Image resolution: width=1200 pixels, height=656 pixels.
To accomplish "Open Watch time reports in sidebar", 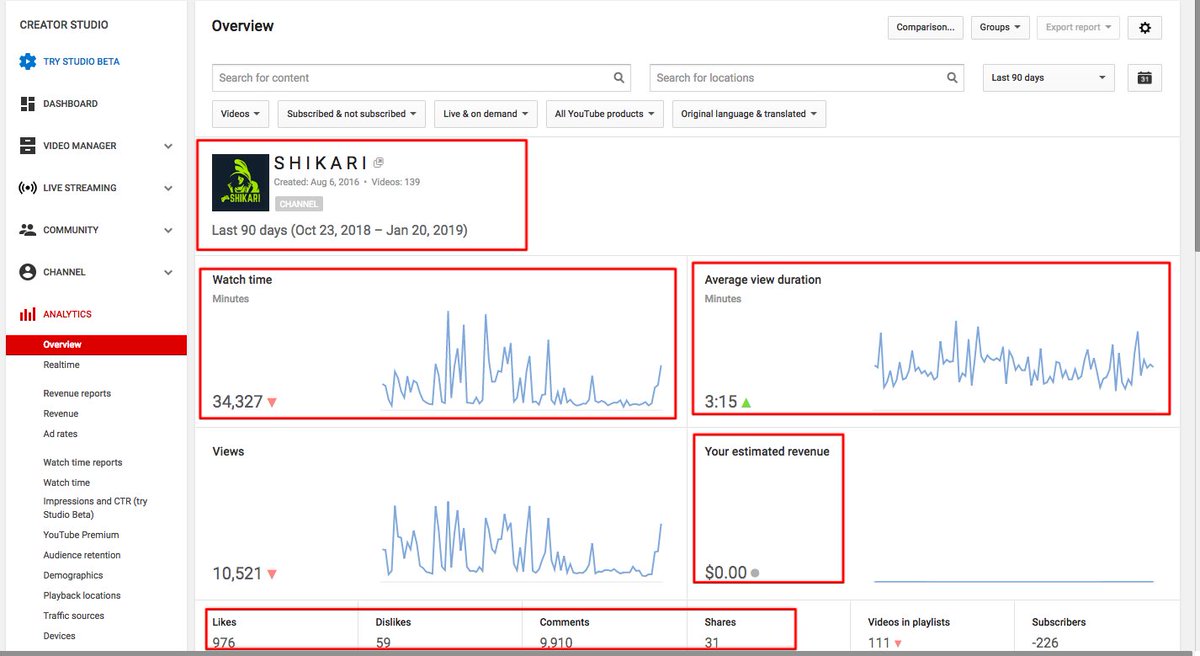I will click(83, 463).
